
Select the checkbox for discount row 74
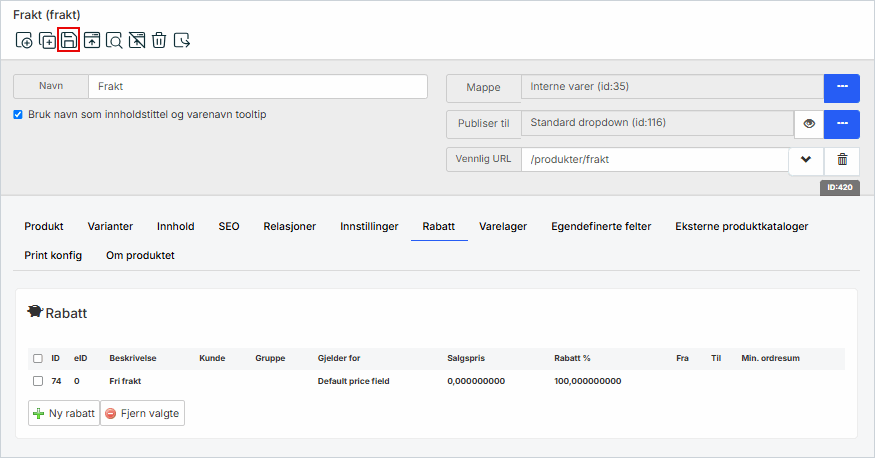pyautogui.click(x=38, y=381)
